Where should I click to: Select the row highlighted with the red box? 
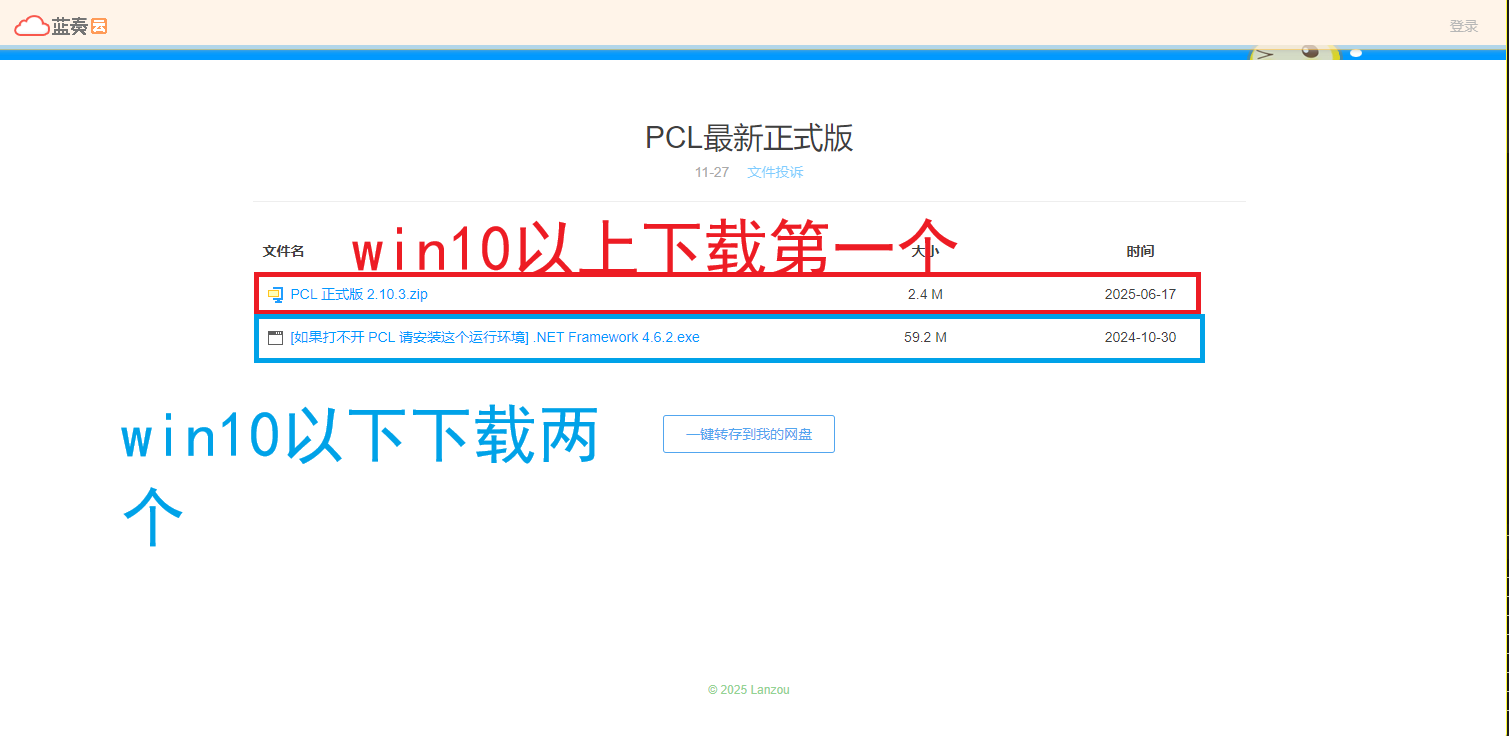728,294
